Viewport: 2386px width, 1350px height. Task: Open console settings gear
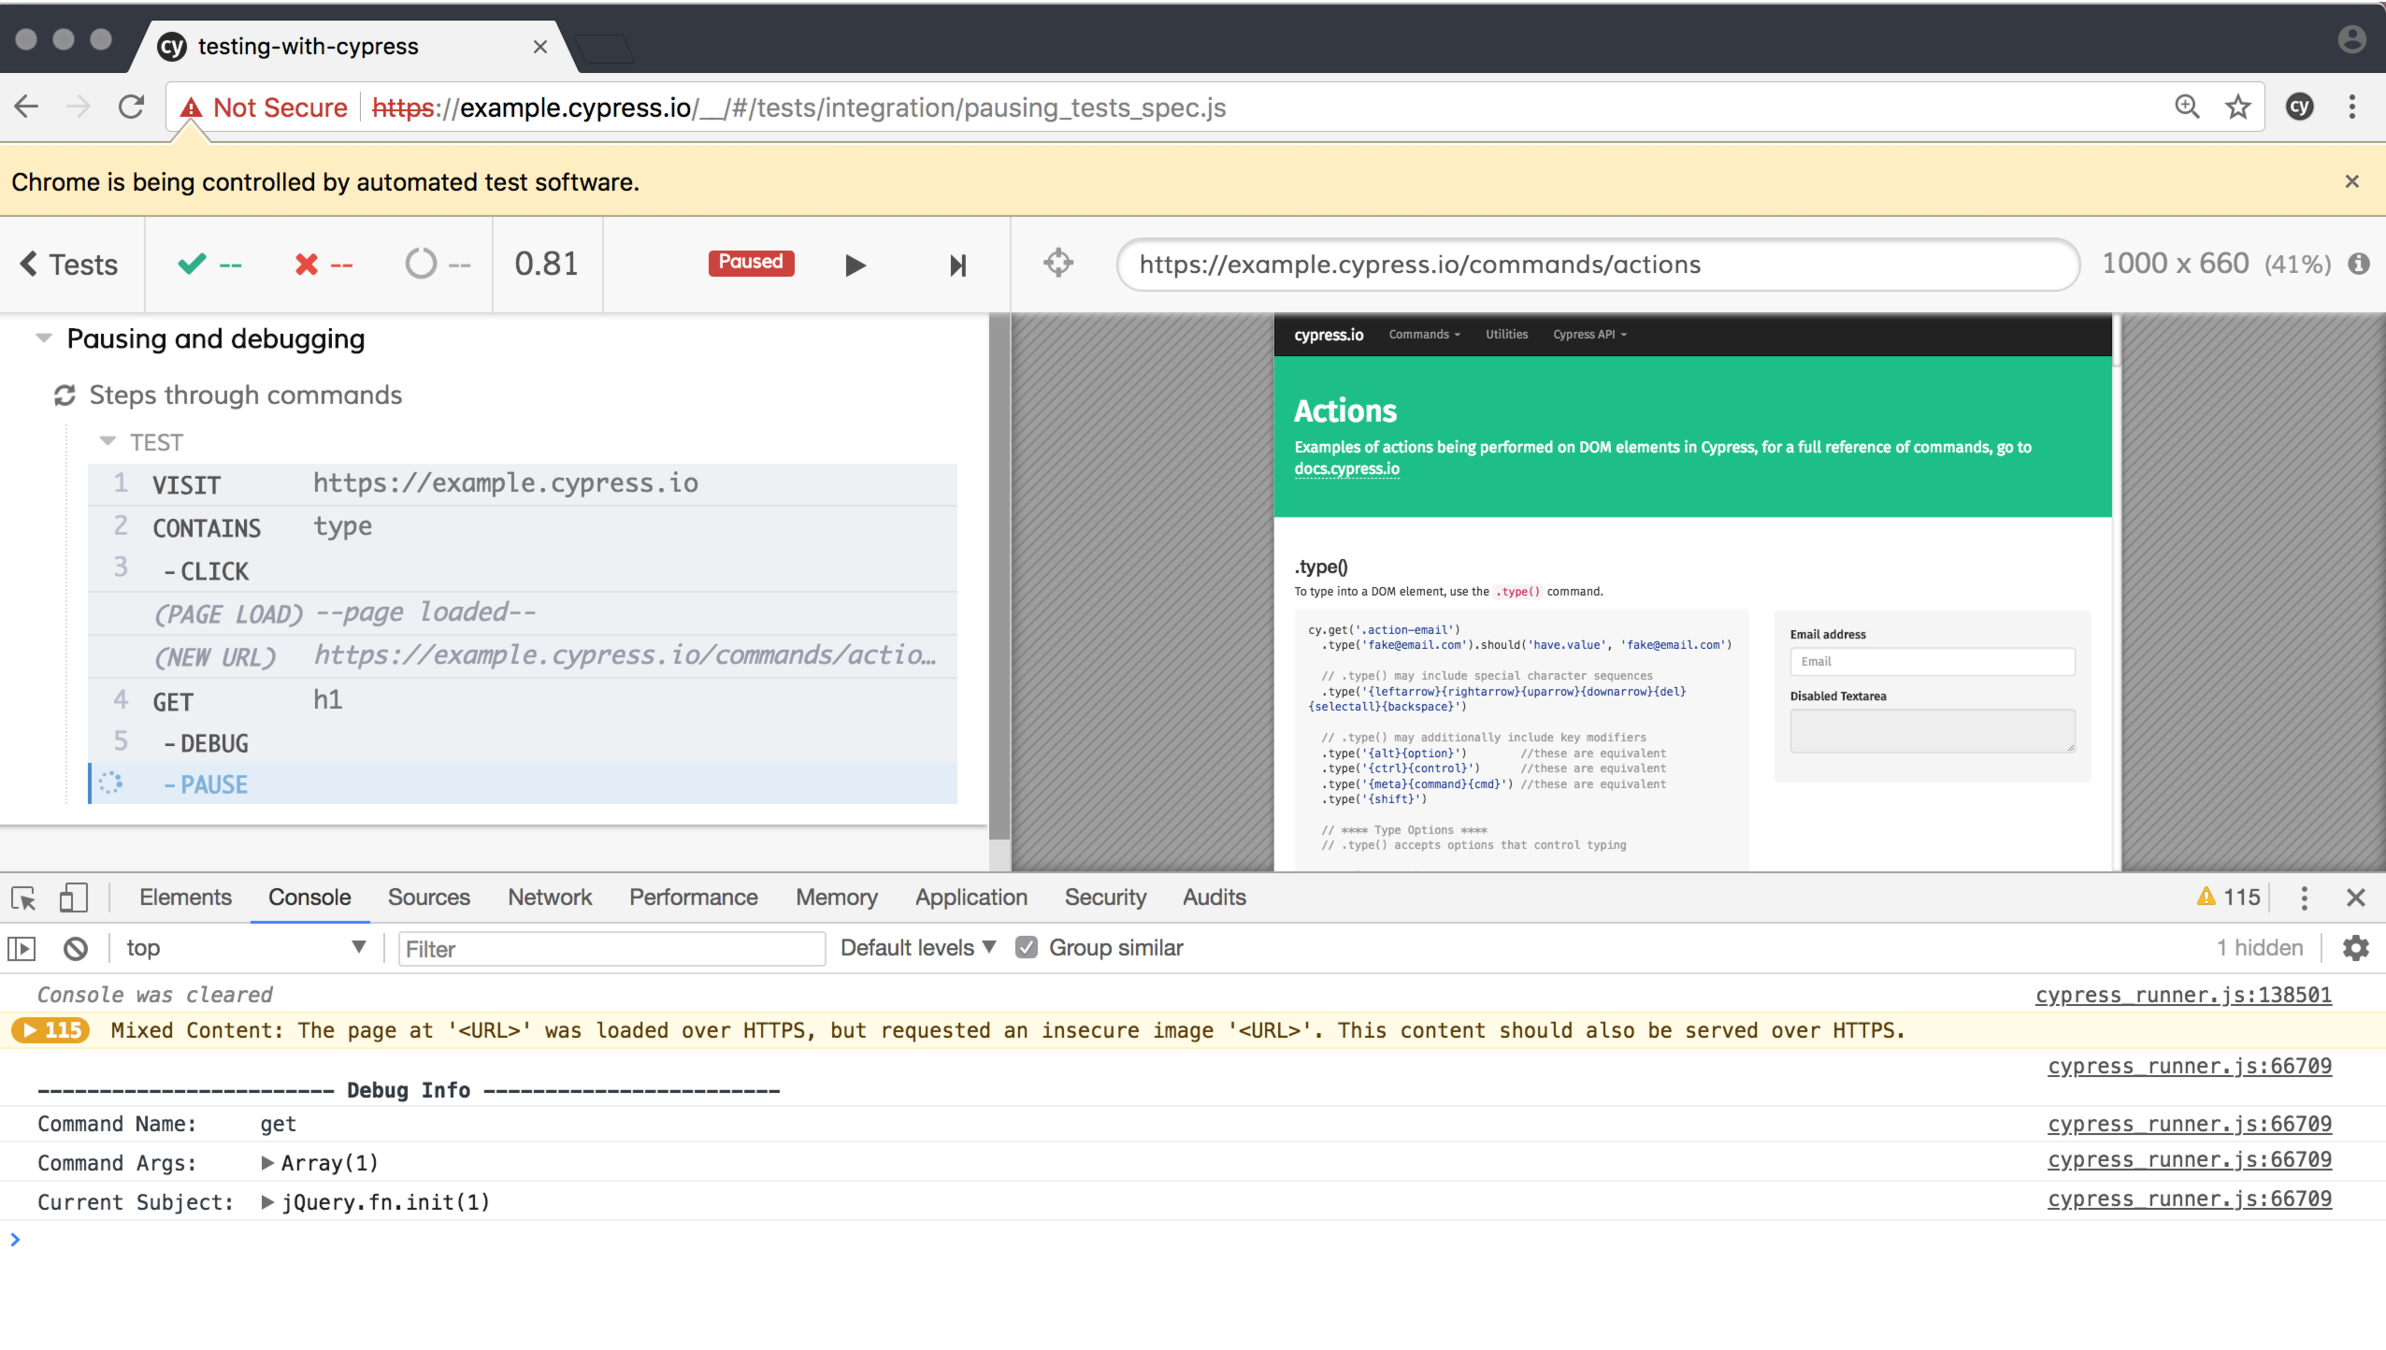pyautogui.click(x=2355, y=948)
